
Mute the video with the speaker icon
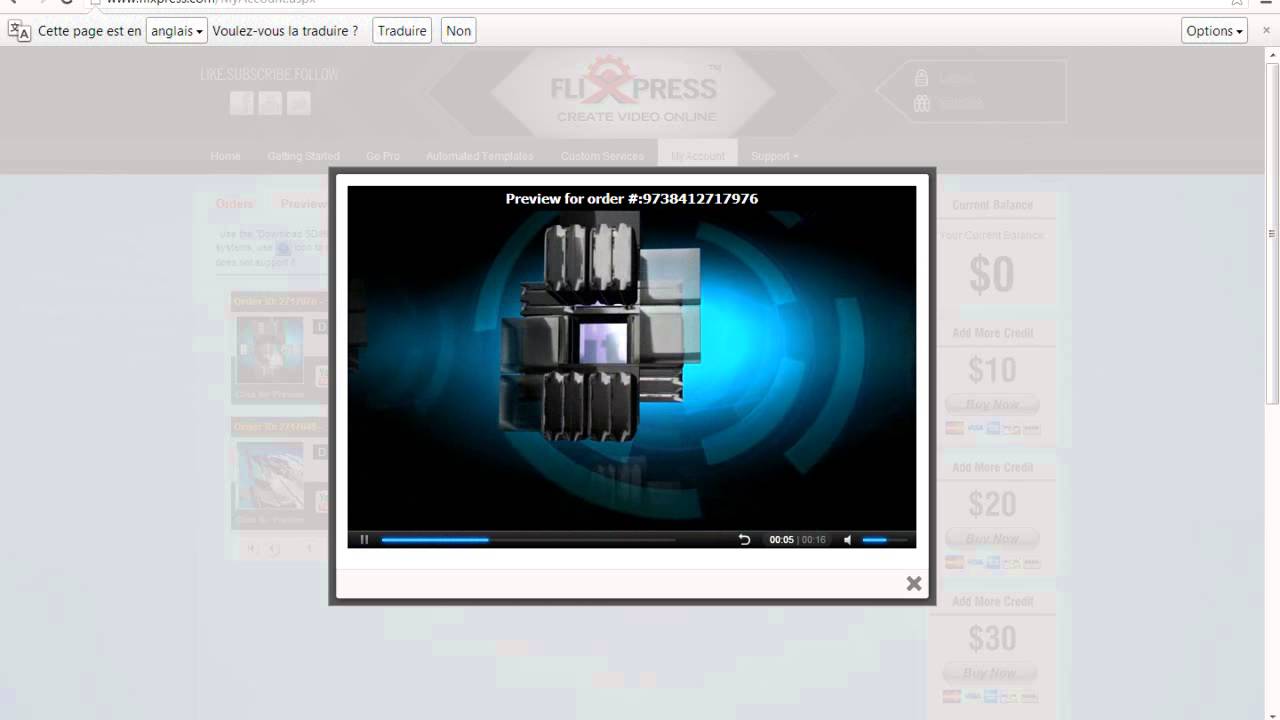coord(848,540)
